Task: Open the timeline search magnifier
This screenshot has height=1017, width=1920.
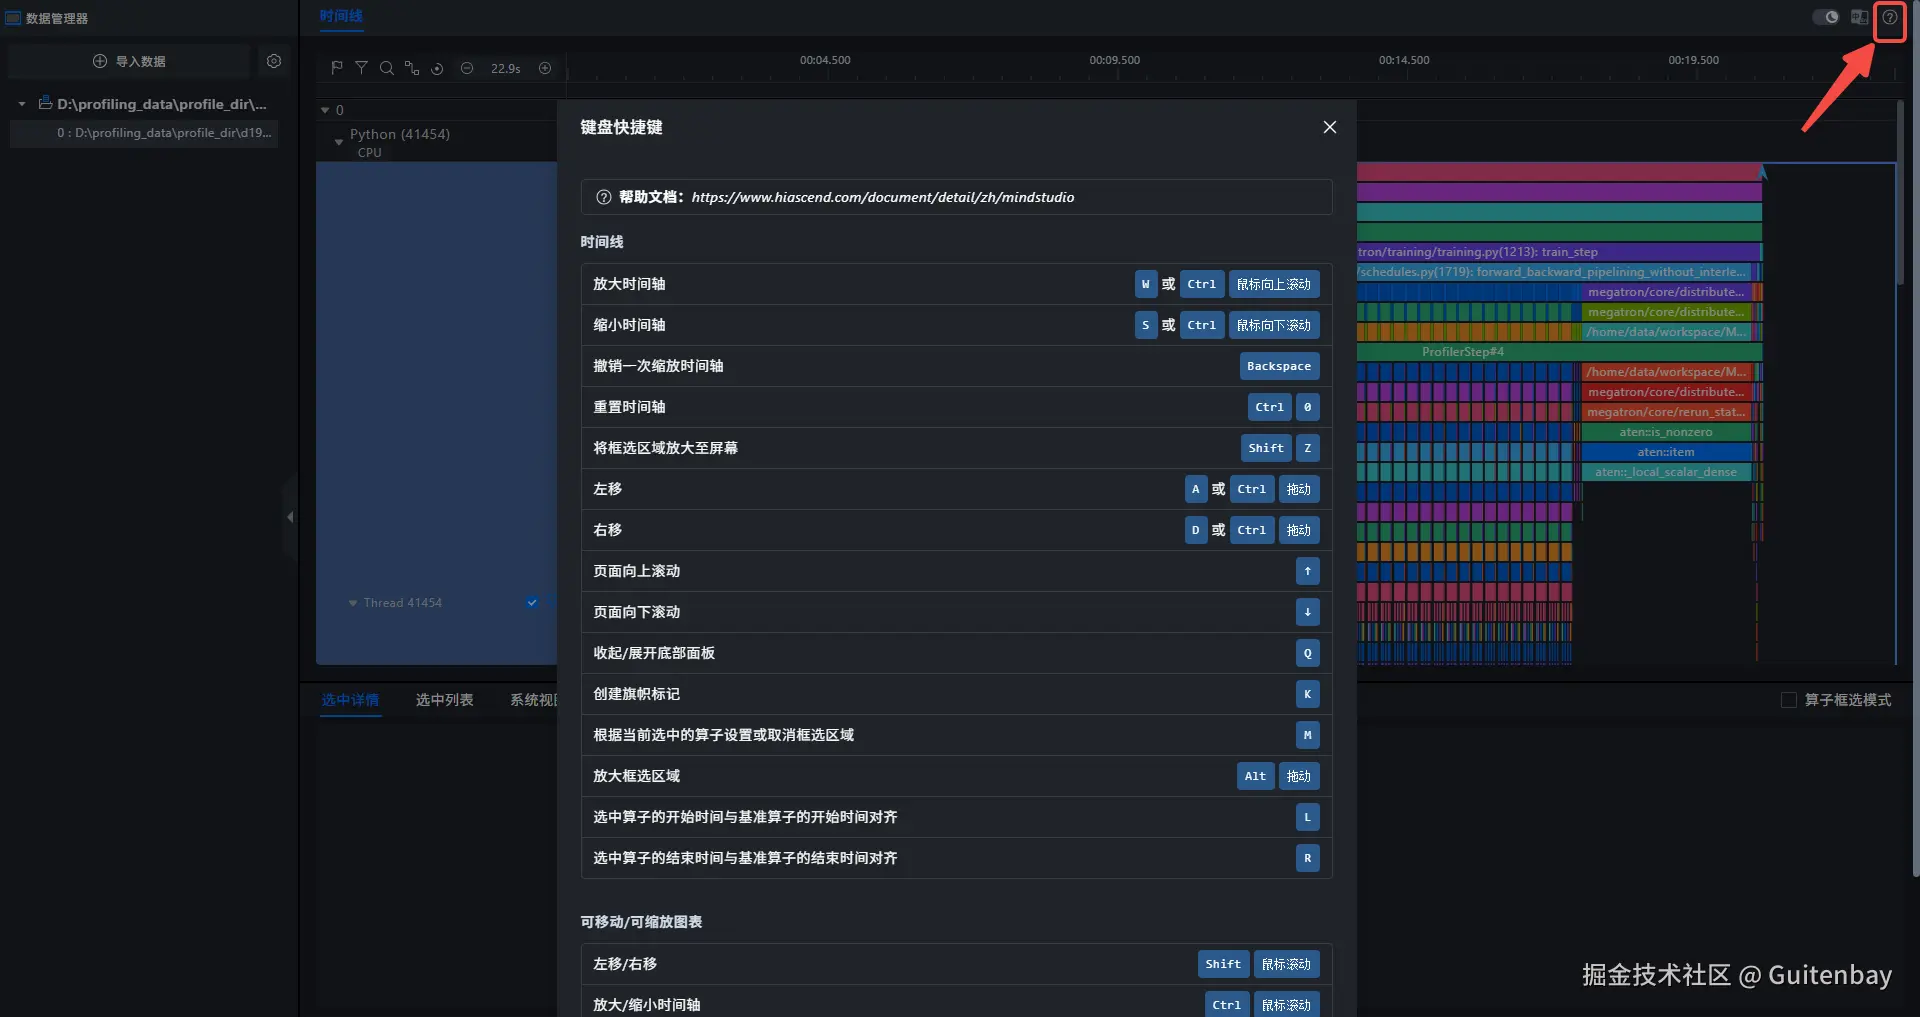Action: (386, 68)
